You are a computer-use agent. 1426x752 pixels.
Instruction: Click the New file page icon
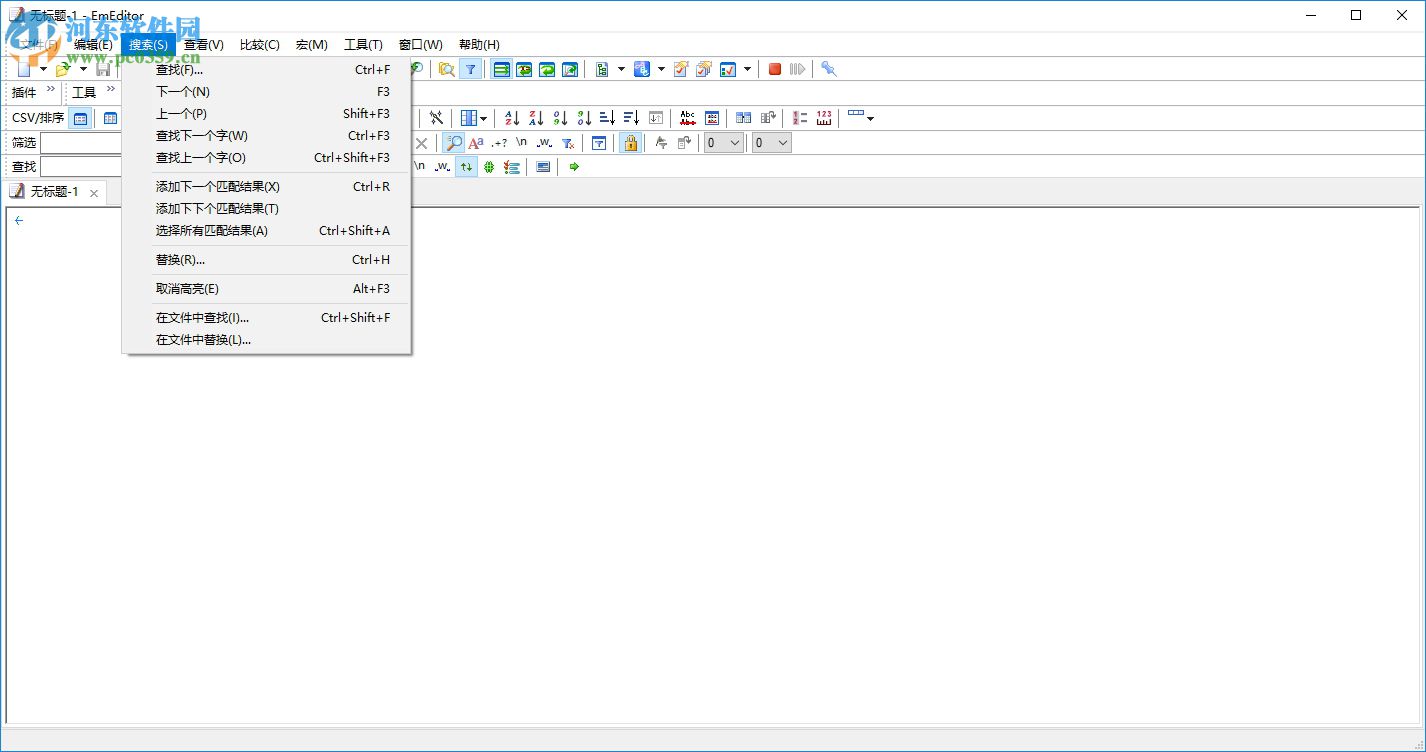[24, 69]
